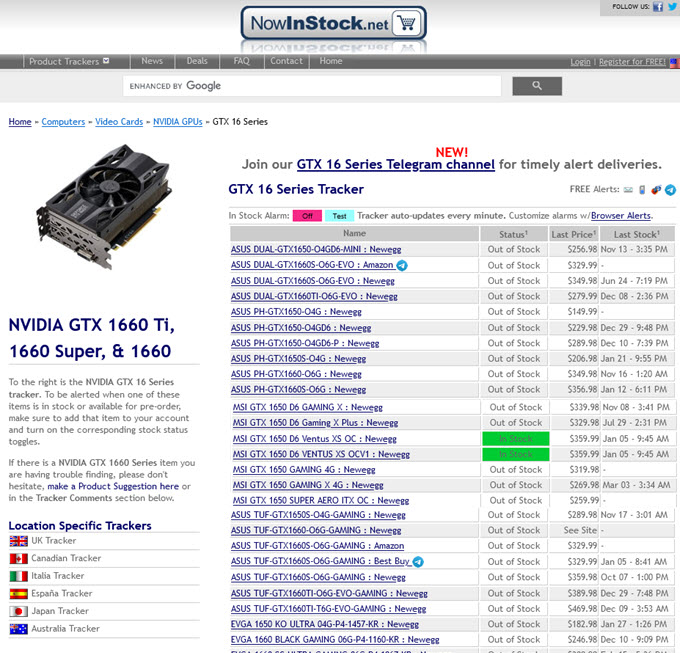680x653 pixels.
Task: Click the Status column header
Action: tap(513, 235)
